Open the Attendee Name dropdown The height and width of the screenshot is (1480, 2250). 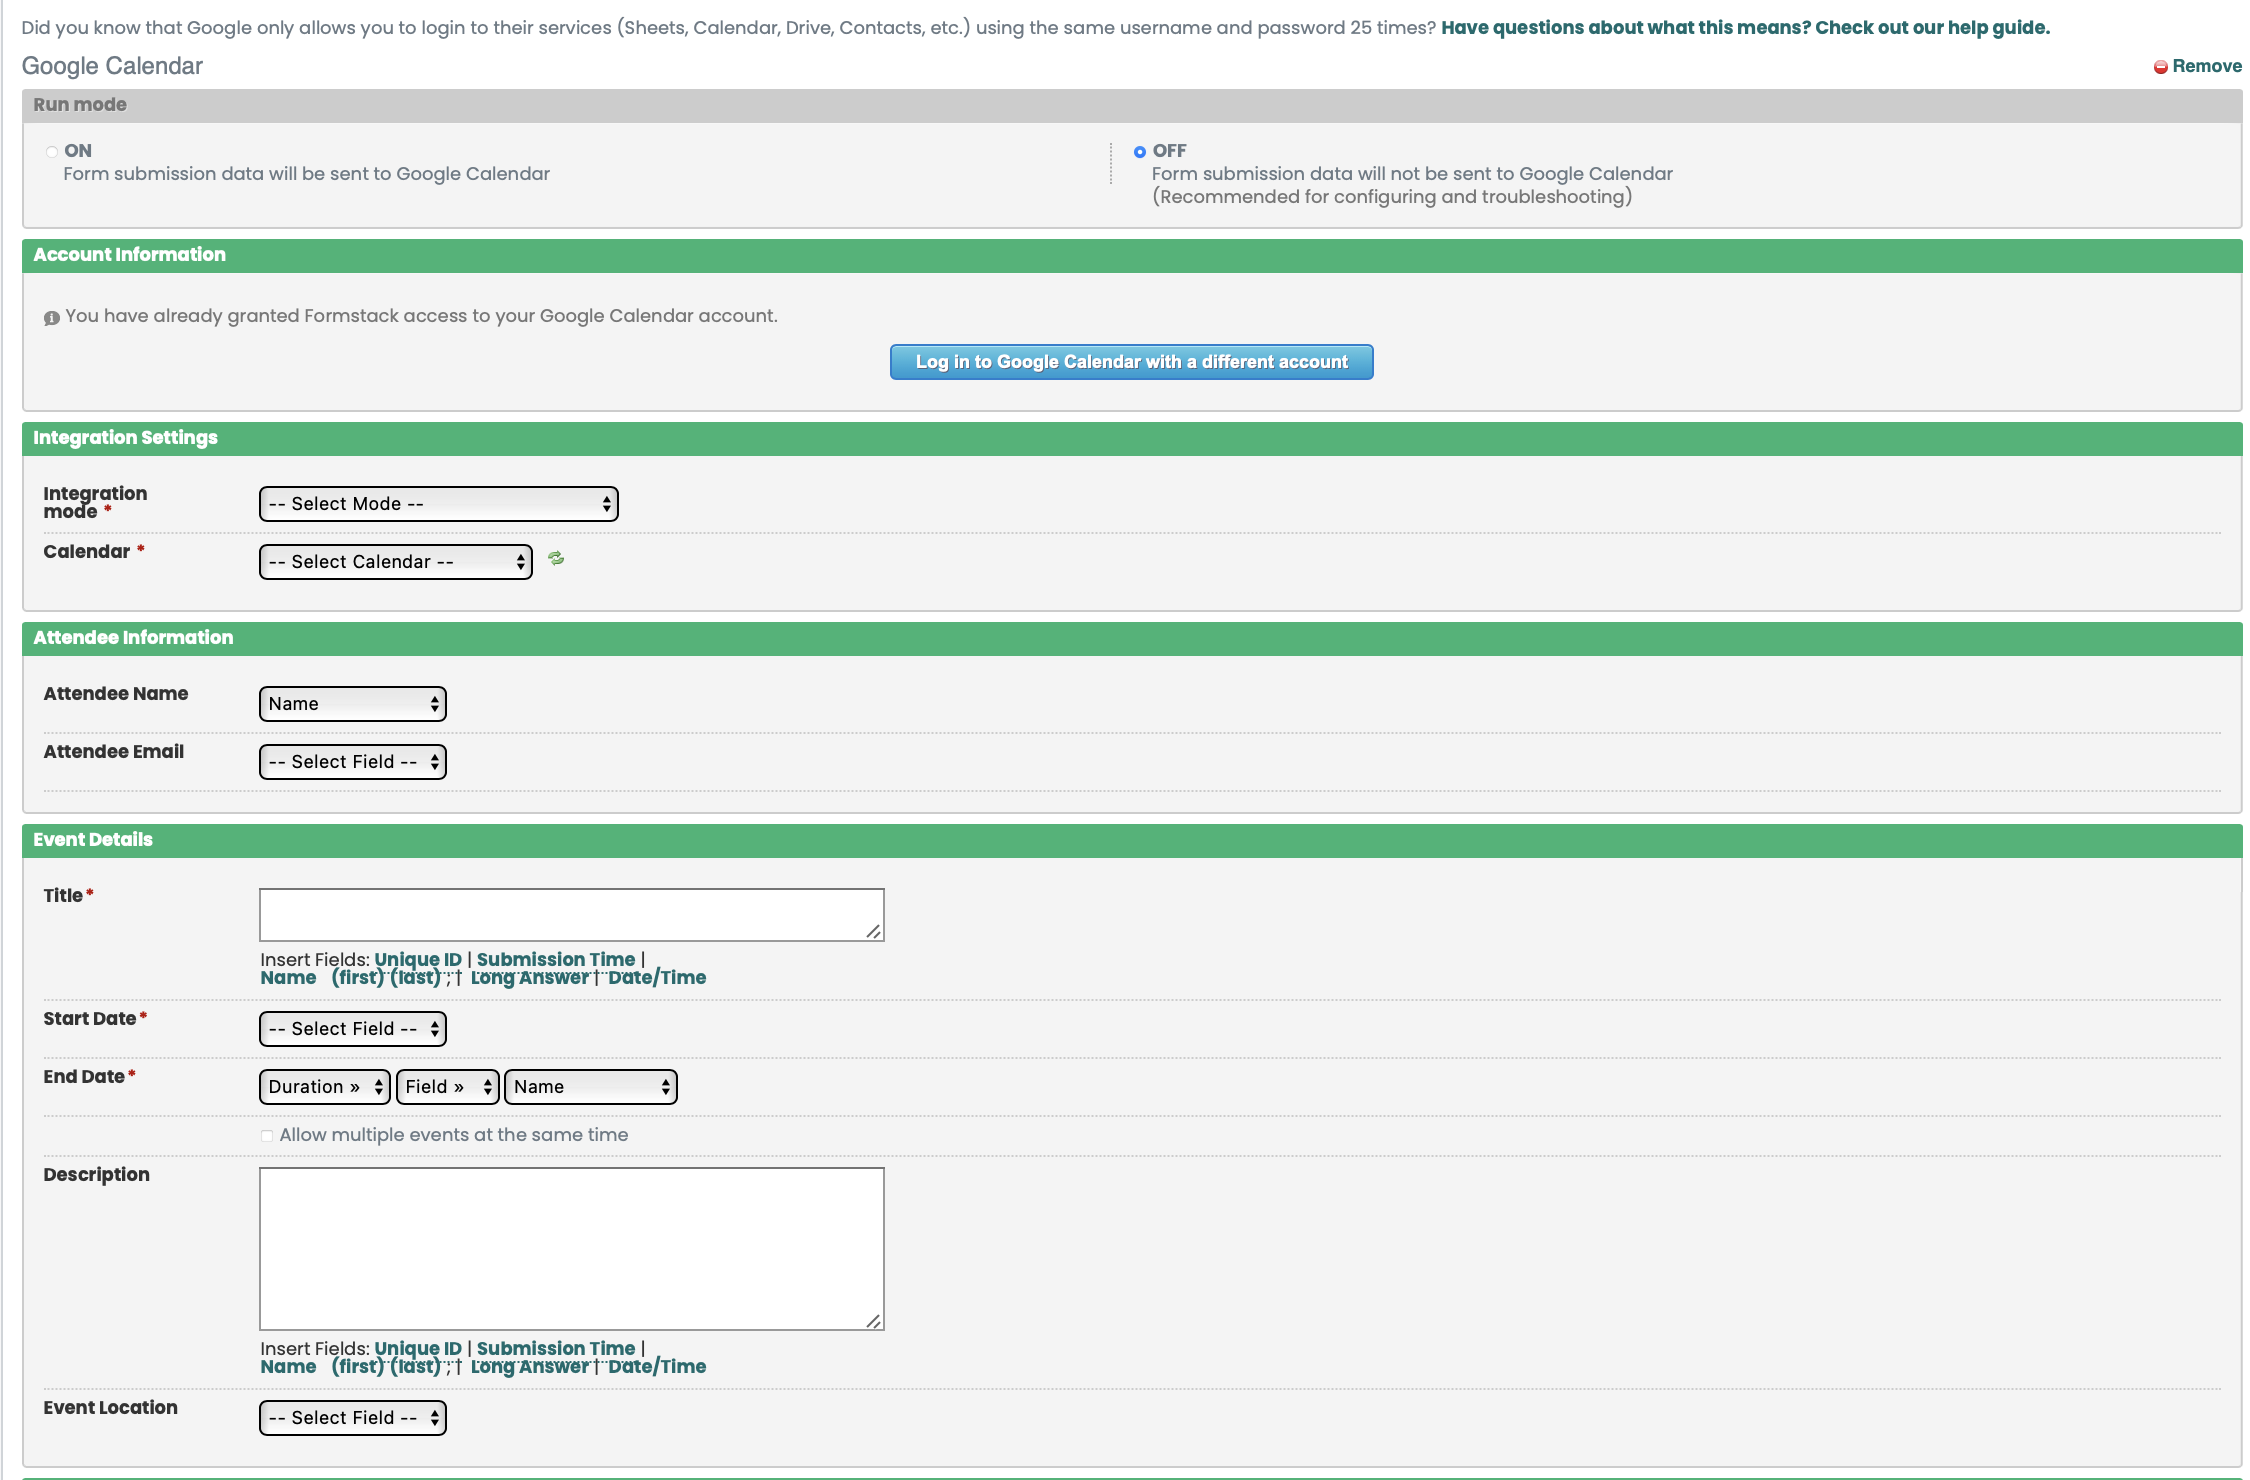tap(351, 703)
